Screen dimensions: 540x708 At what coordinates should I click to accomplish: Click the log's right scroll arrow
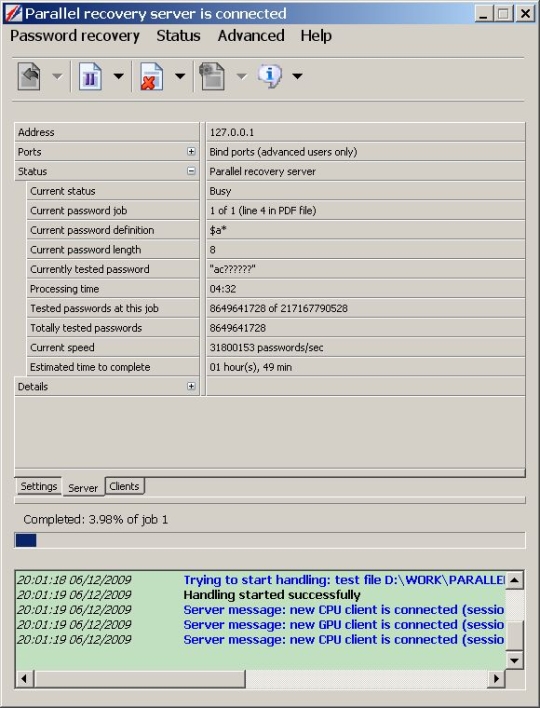[496, 679]
